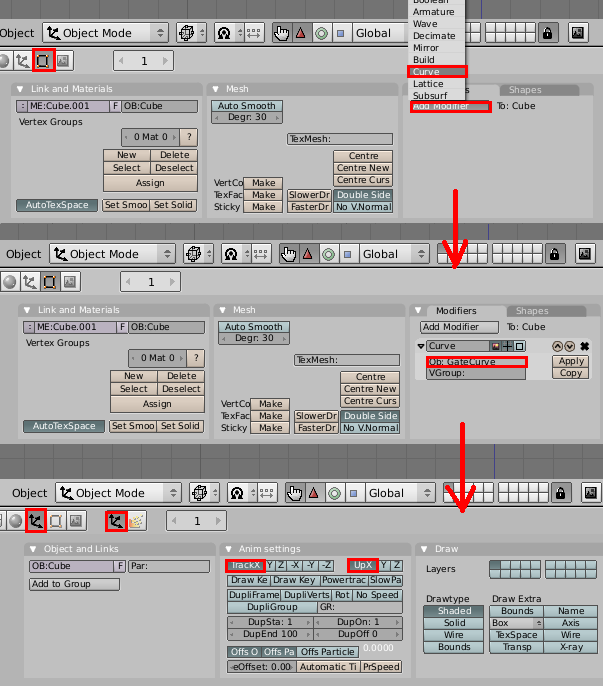The image size is (603, 686).
Task: Select Shaded drawtype
Action: (x=454, y=611)
